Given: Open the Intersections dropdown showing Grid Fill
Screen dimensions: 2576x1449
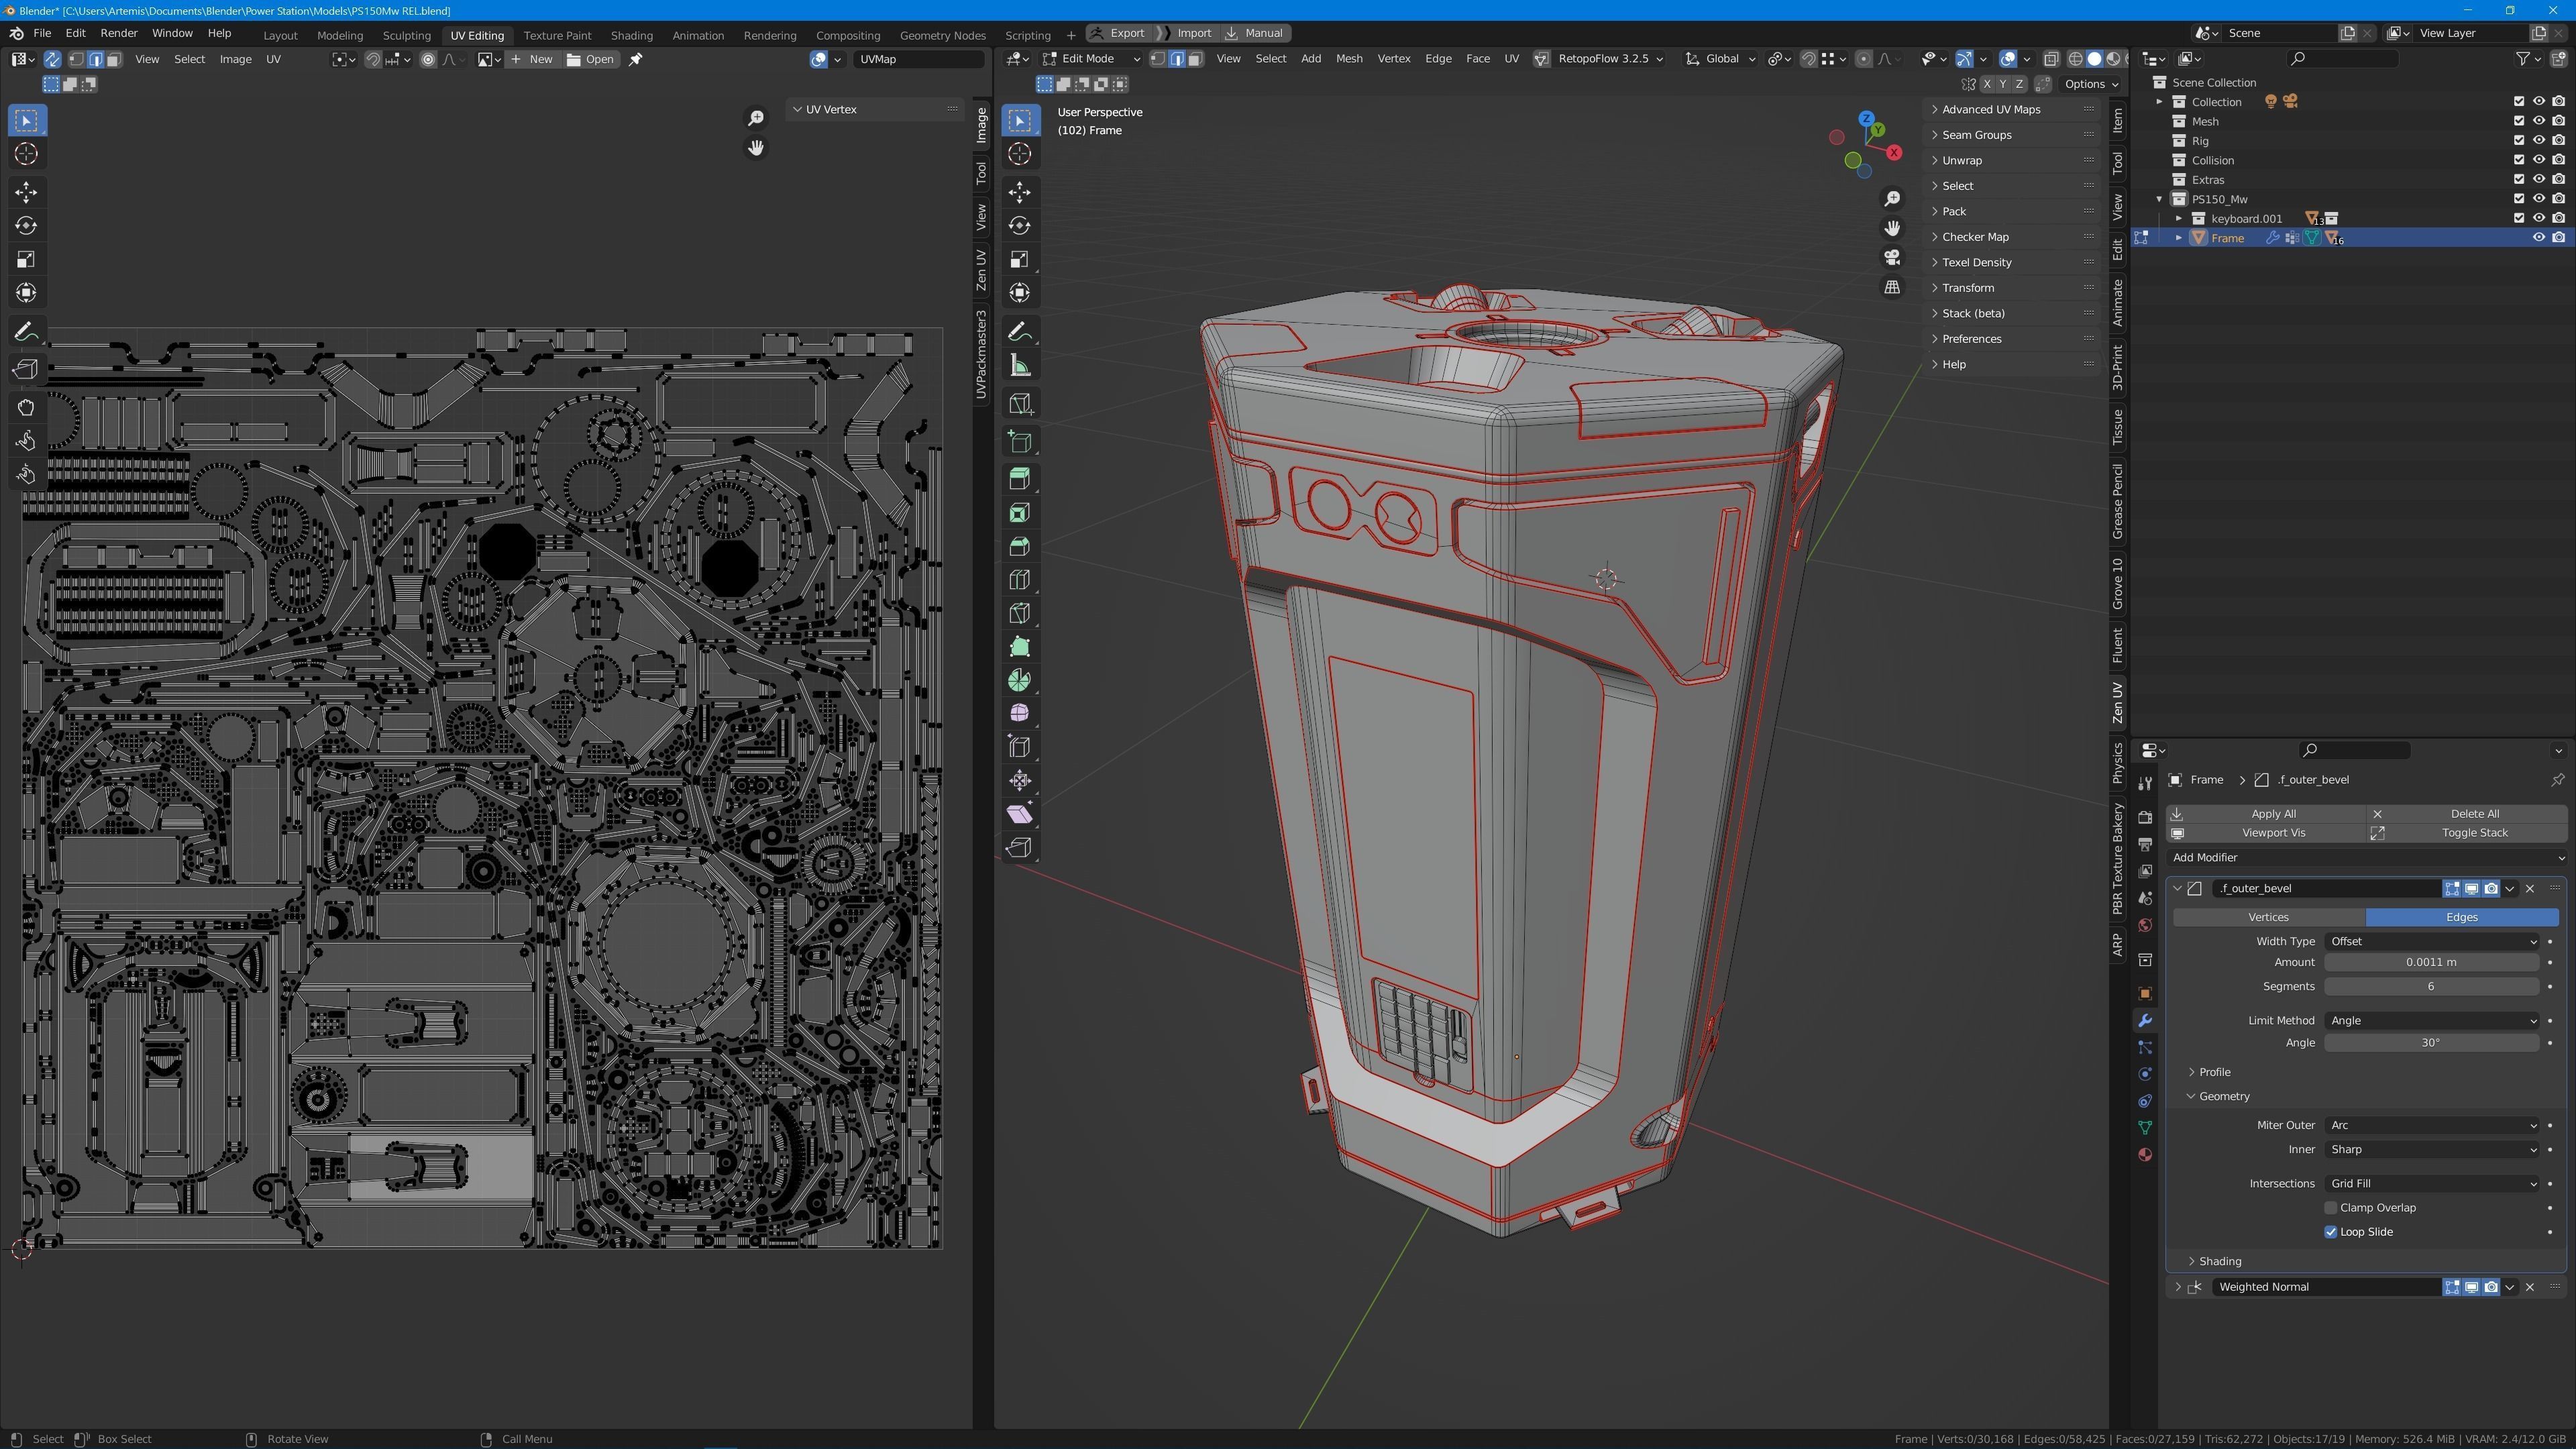Looking at the screenshot, I should (x=2431, y=1184).
